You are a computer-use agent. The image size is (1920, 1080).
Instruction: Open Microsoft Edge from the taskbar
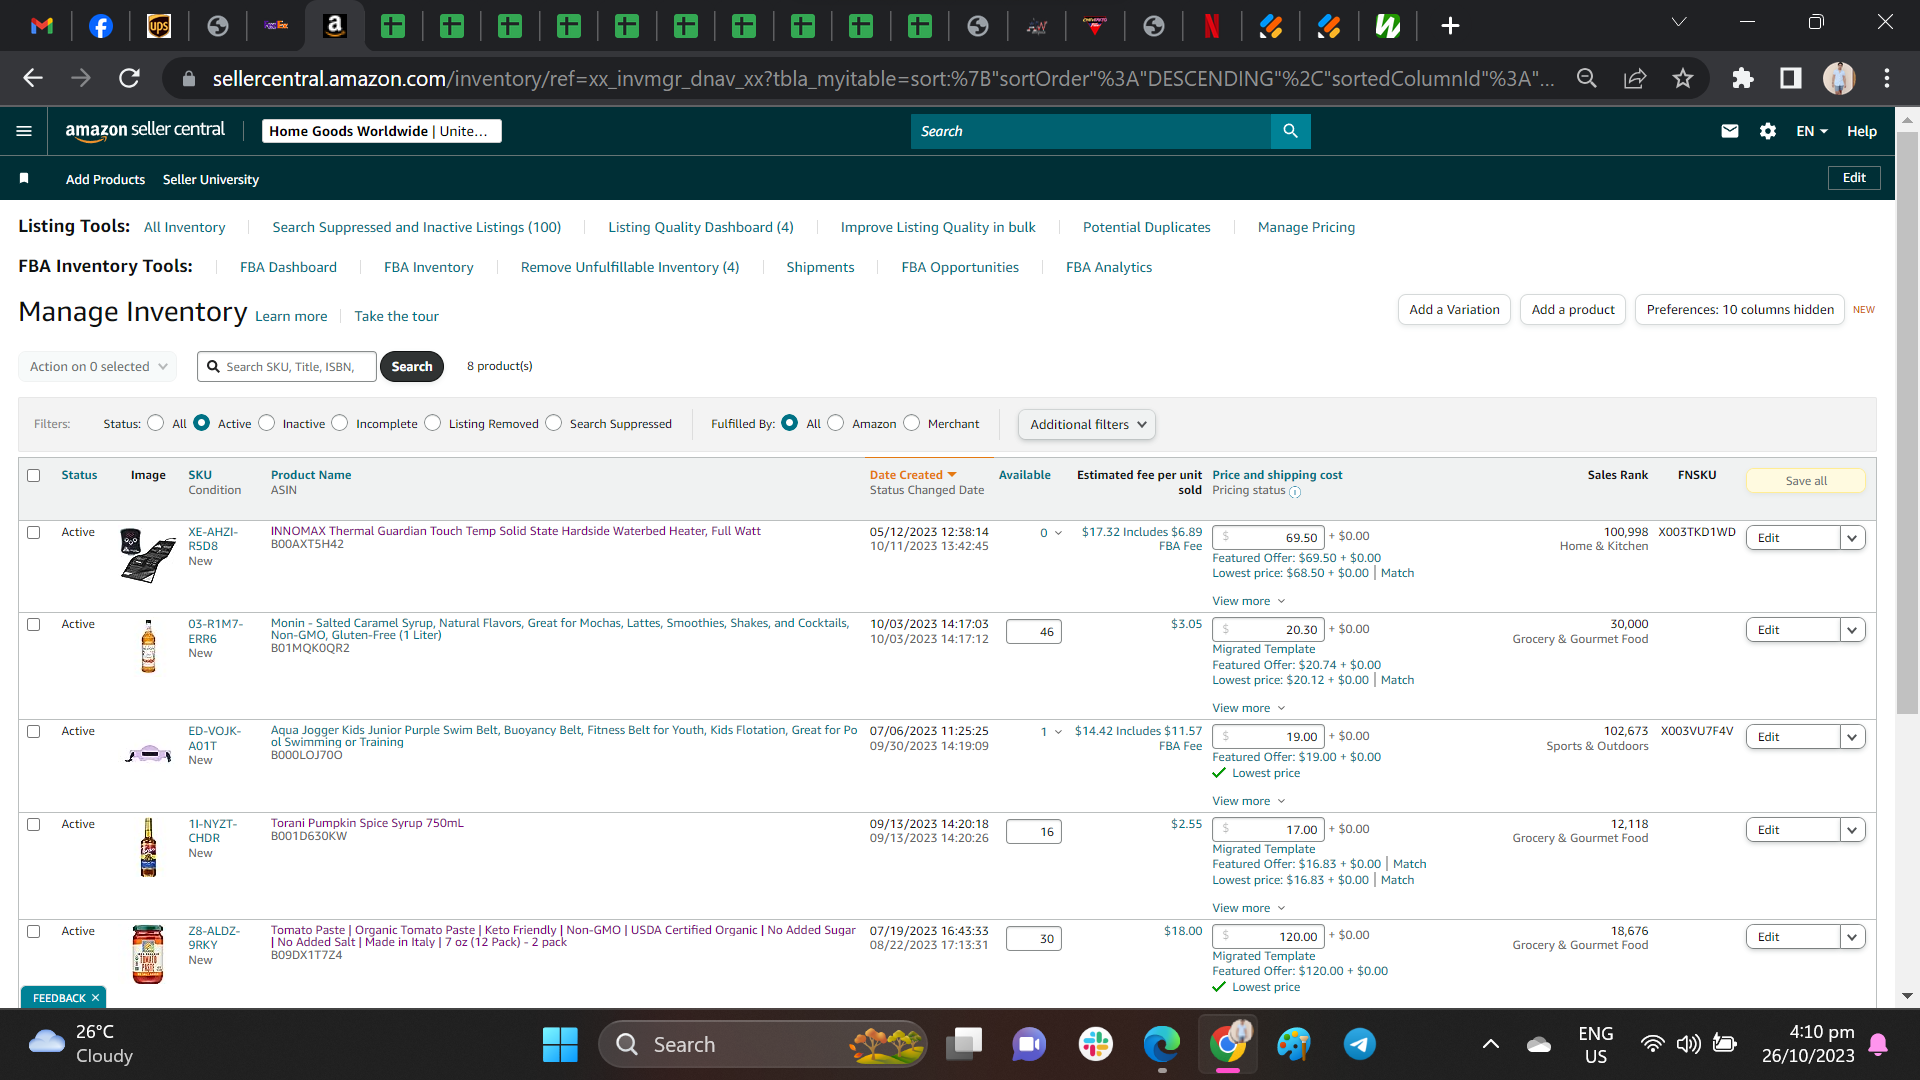click(x=1161, y=1044)
